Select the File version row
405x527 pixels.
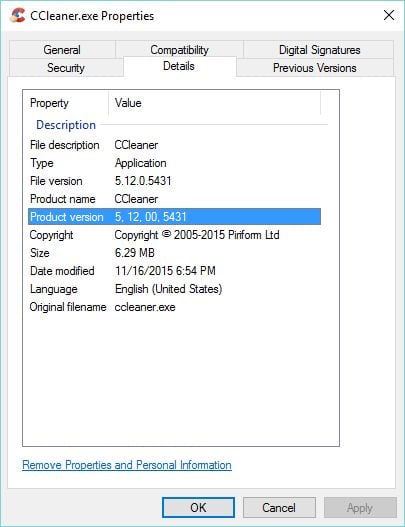click(174, 181)
